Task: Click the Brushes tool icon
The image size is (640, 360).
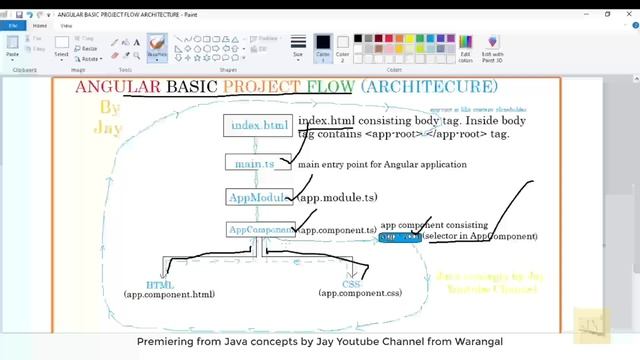Action: [157, 42]
